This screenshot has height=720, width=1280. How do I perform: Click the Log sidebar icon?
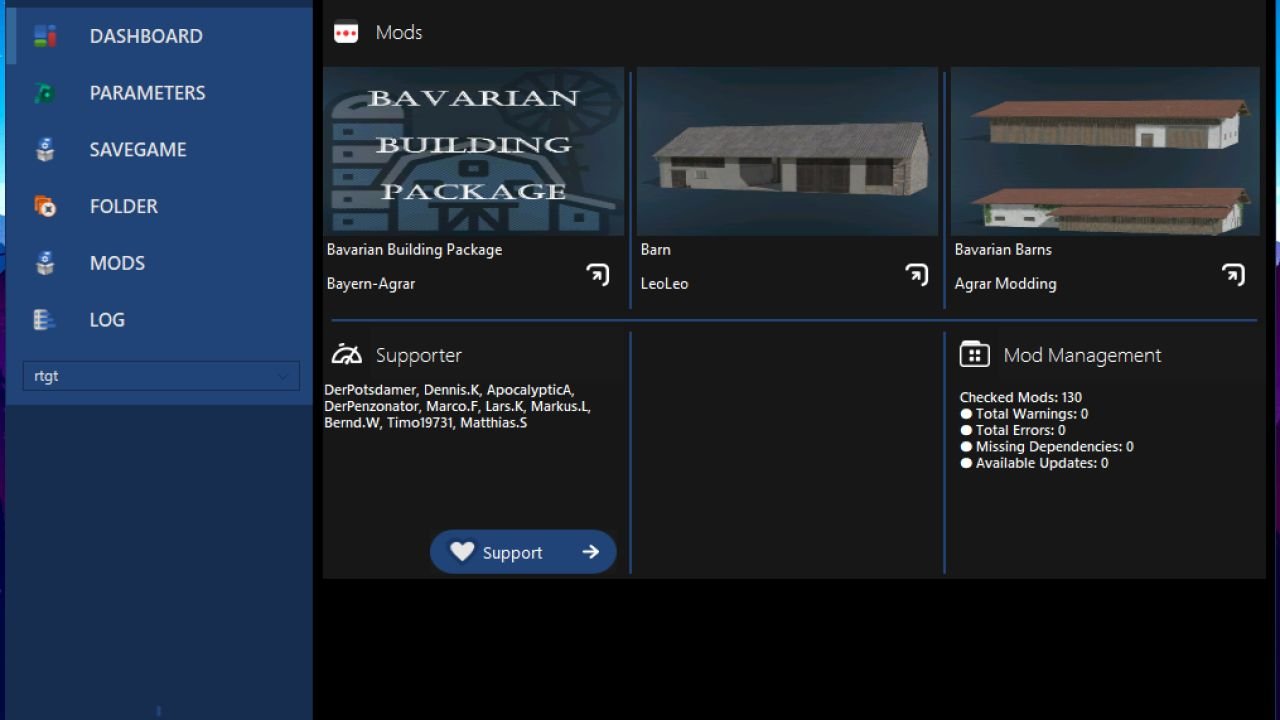coord(45,320)
